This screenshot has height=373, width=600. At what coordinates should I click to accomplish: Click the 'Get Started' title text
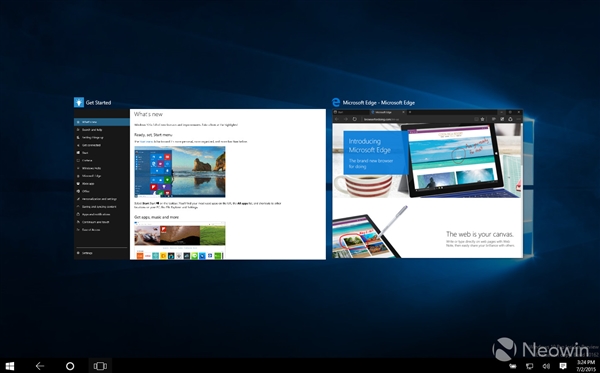(x=98, y=103)
